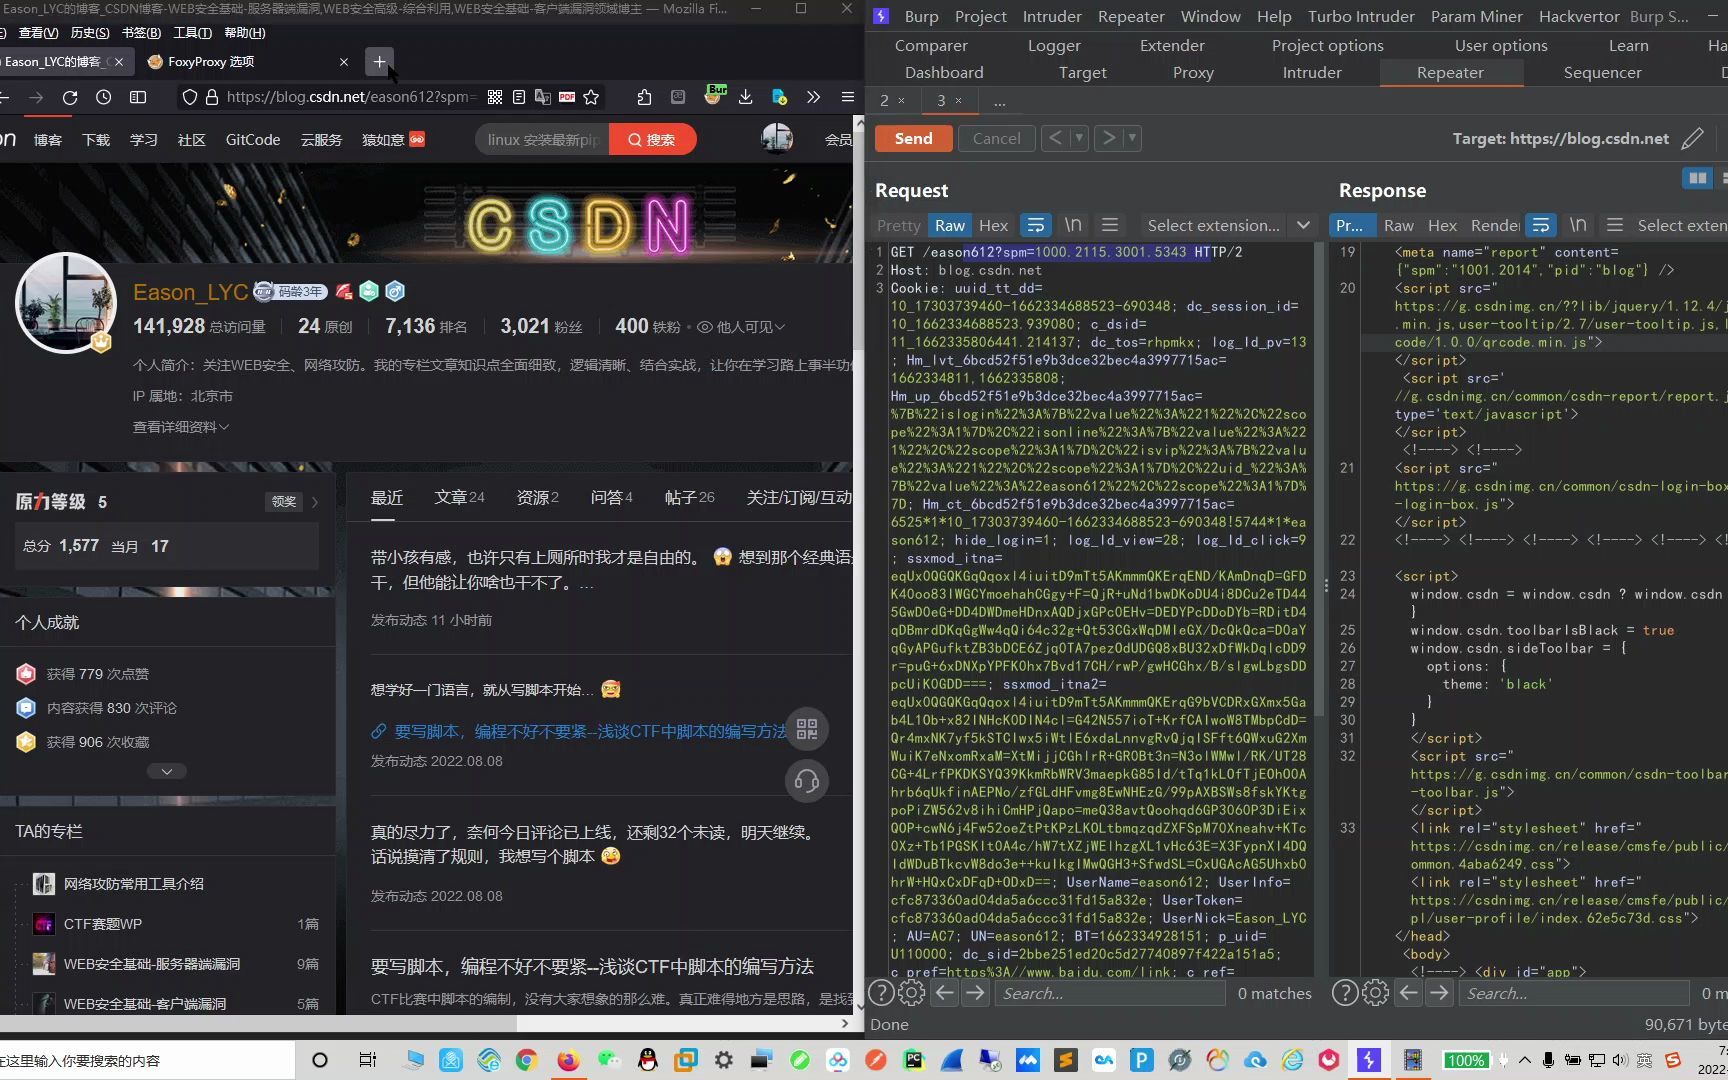Click the padlock site info icon

(x=211, y=97)
